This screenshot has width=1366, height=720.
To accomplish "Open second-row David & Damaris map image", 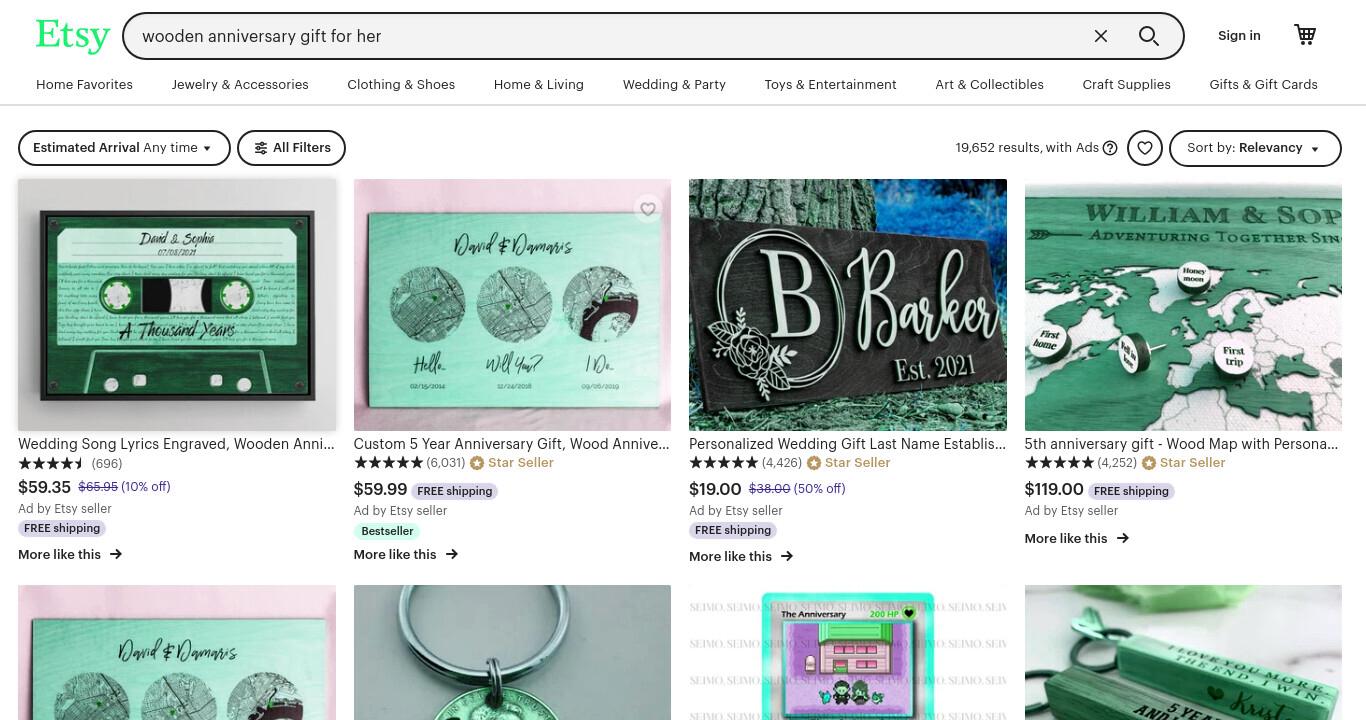I will click(177, 652).
